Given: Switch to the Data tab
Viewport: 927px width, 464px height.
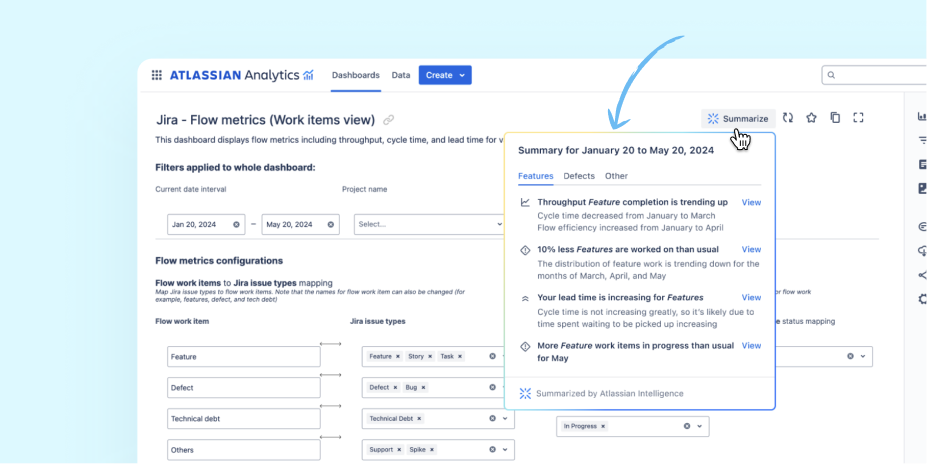Looking at the screenshot, I should pyautogui.click(x=401, y=75).
